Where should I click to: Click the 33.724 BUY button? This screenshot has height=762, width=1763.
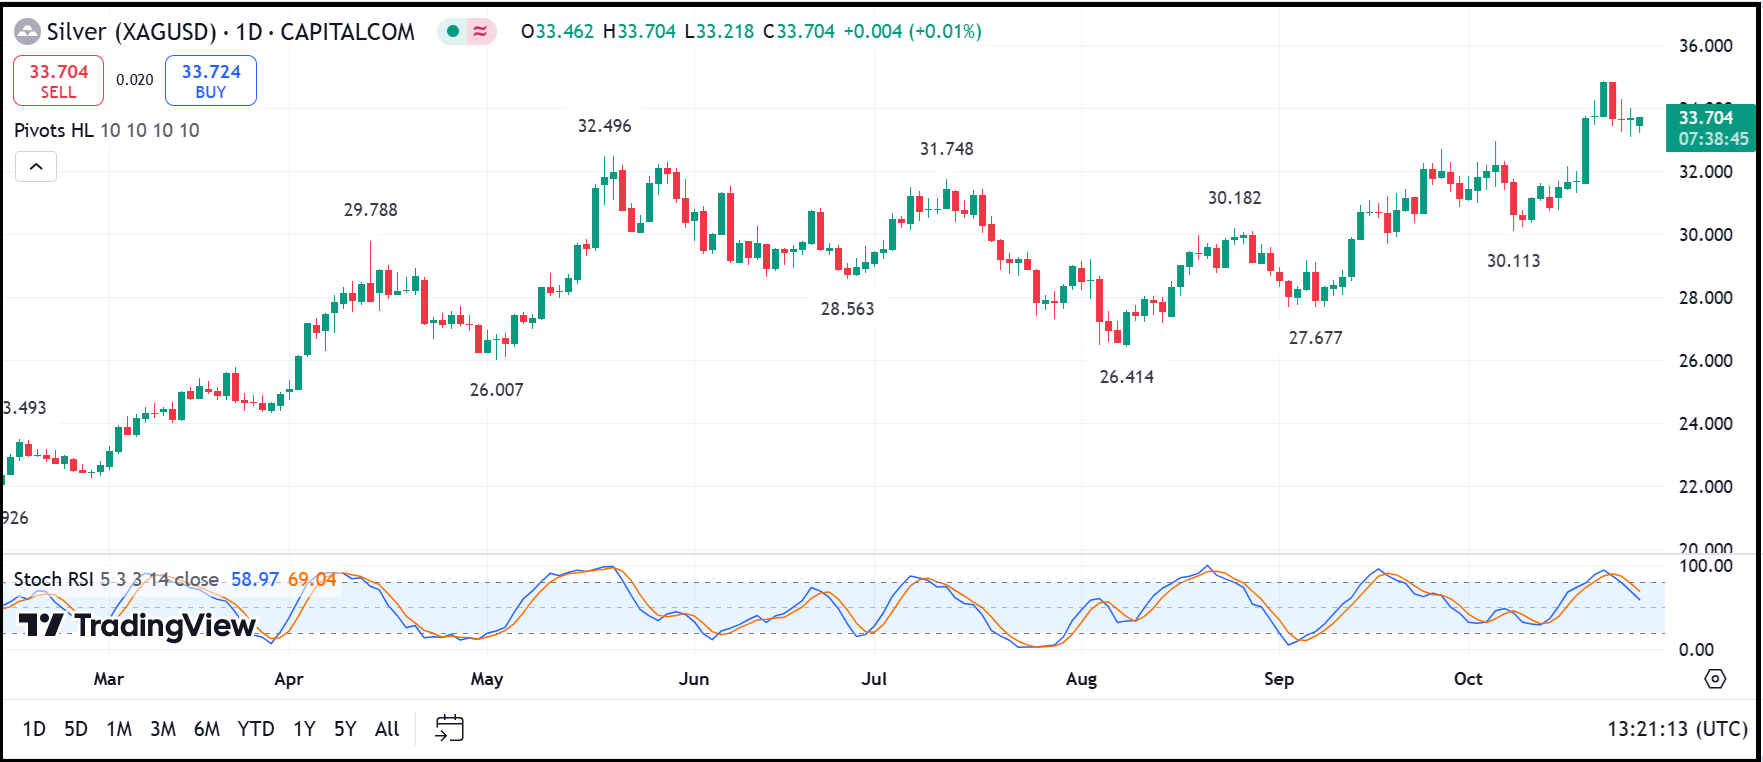211,81
